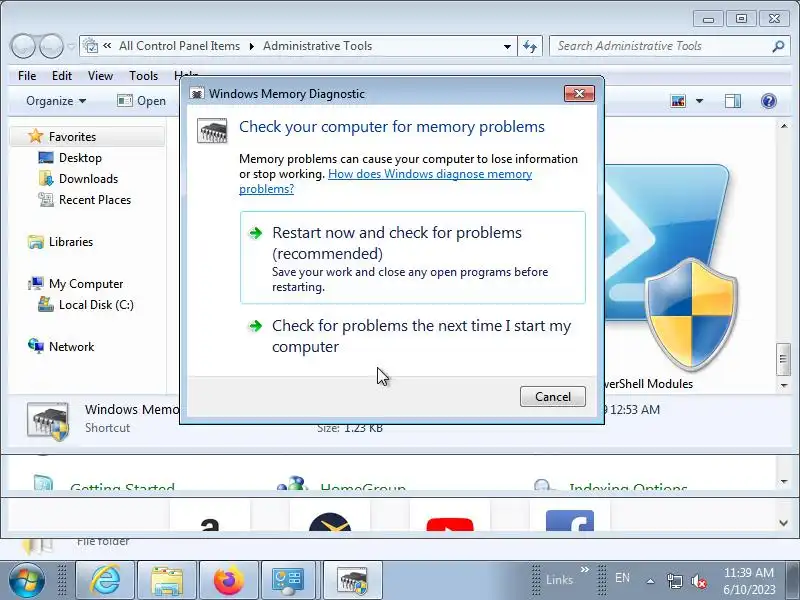Switch to Memory Diagnostic taskbar button
This screenshot has height=600, width=800.
[x=353, y=580]
